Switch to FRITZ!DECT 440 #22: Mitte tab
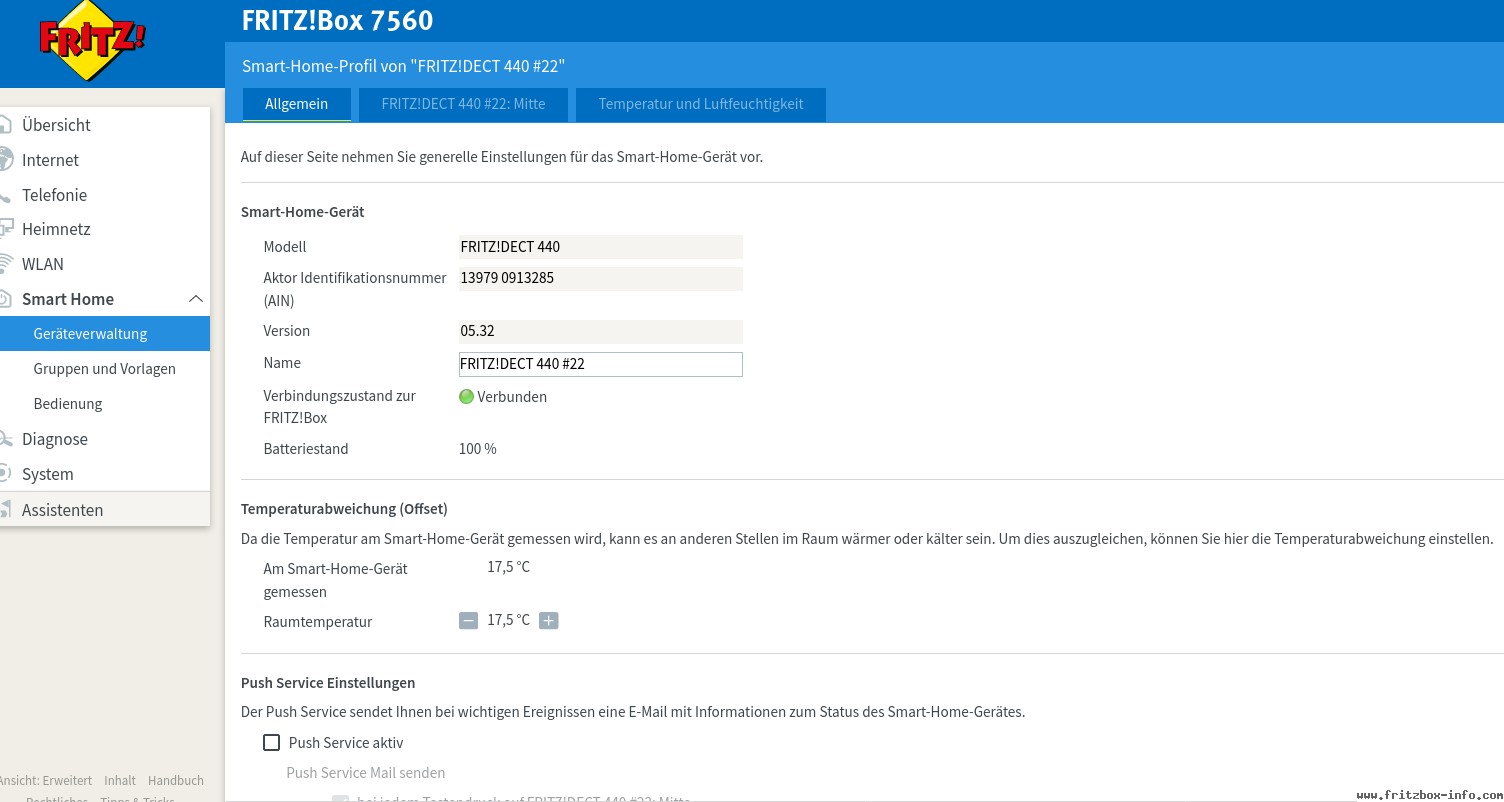The width and height of the screenshot is (1504, 802). tap(463, 104)
